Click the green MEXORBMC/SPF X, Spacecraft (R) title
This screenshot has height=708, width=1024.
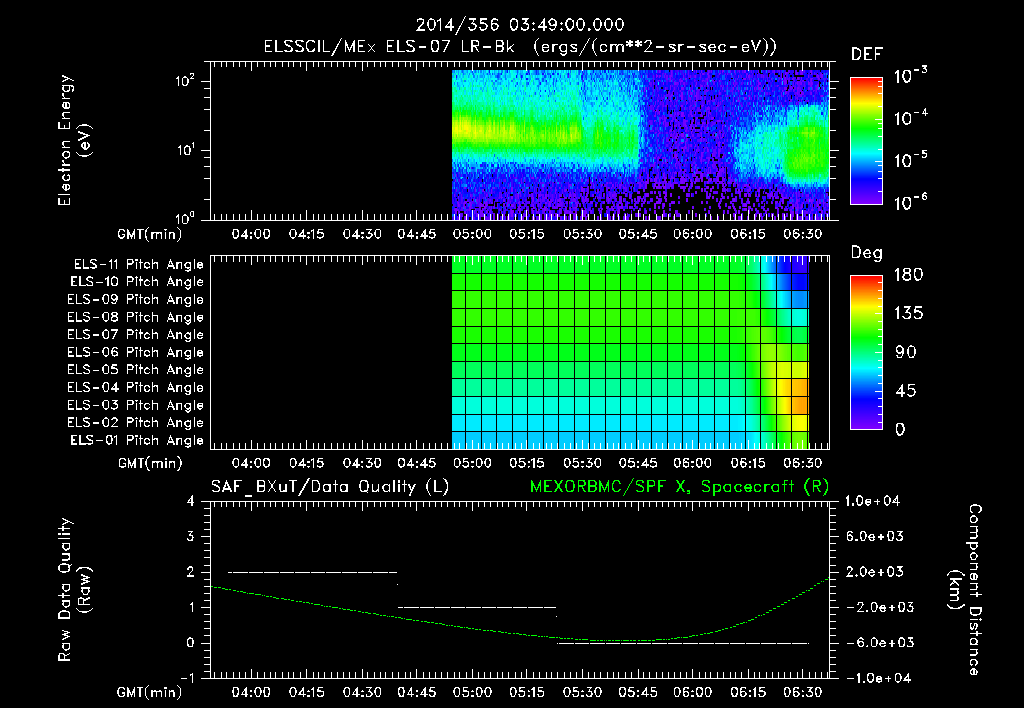click(679, 487)
